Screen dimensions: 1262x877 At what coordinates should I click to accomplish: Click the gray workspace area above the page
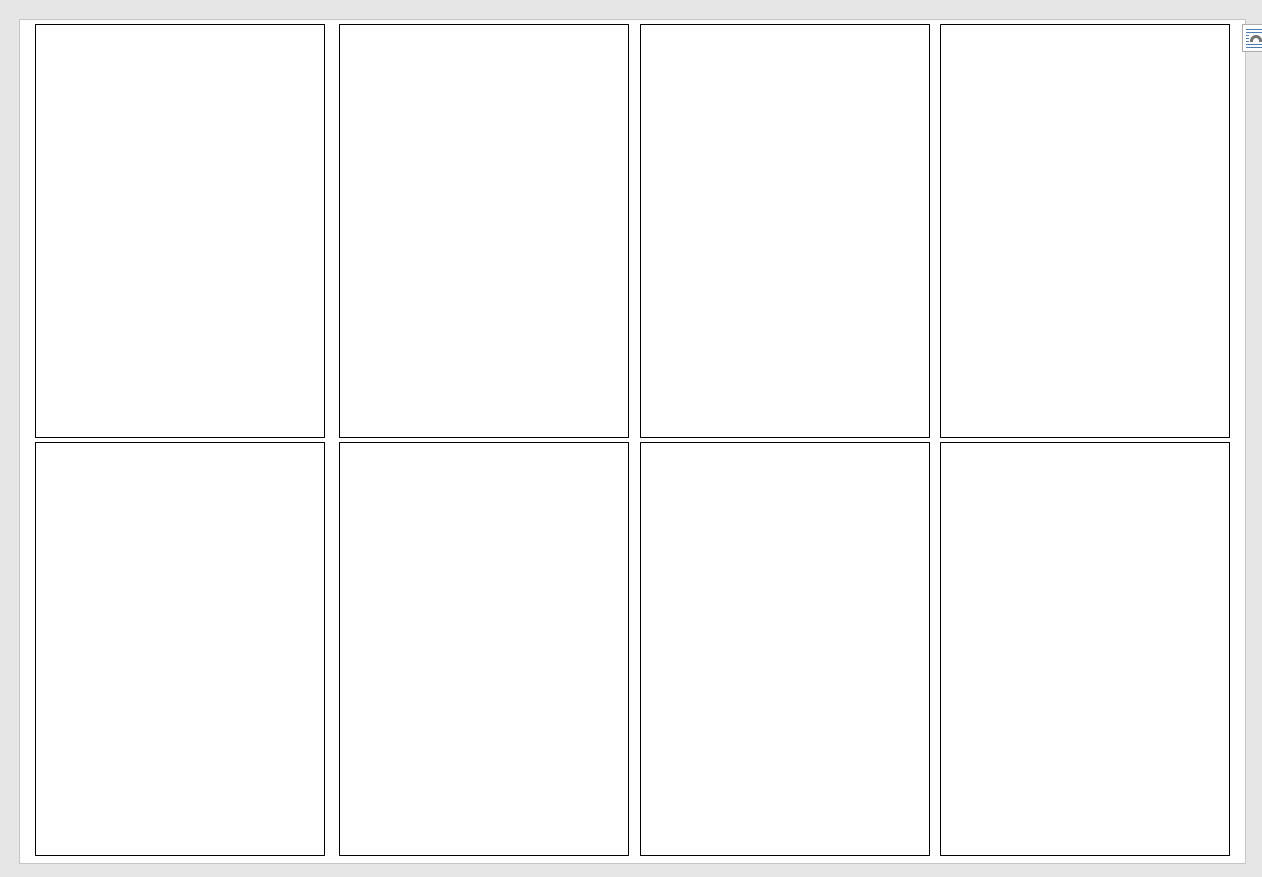(630, 9)
